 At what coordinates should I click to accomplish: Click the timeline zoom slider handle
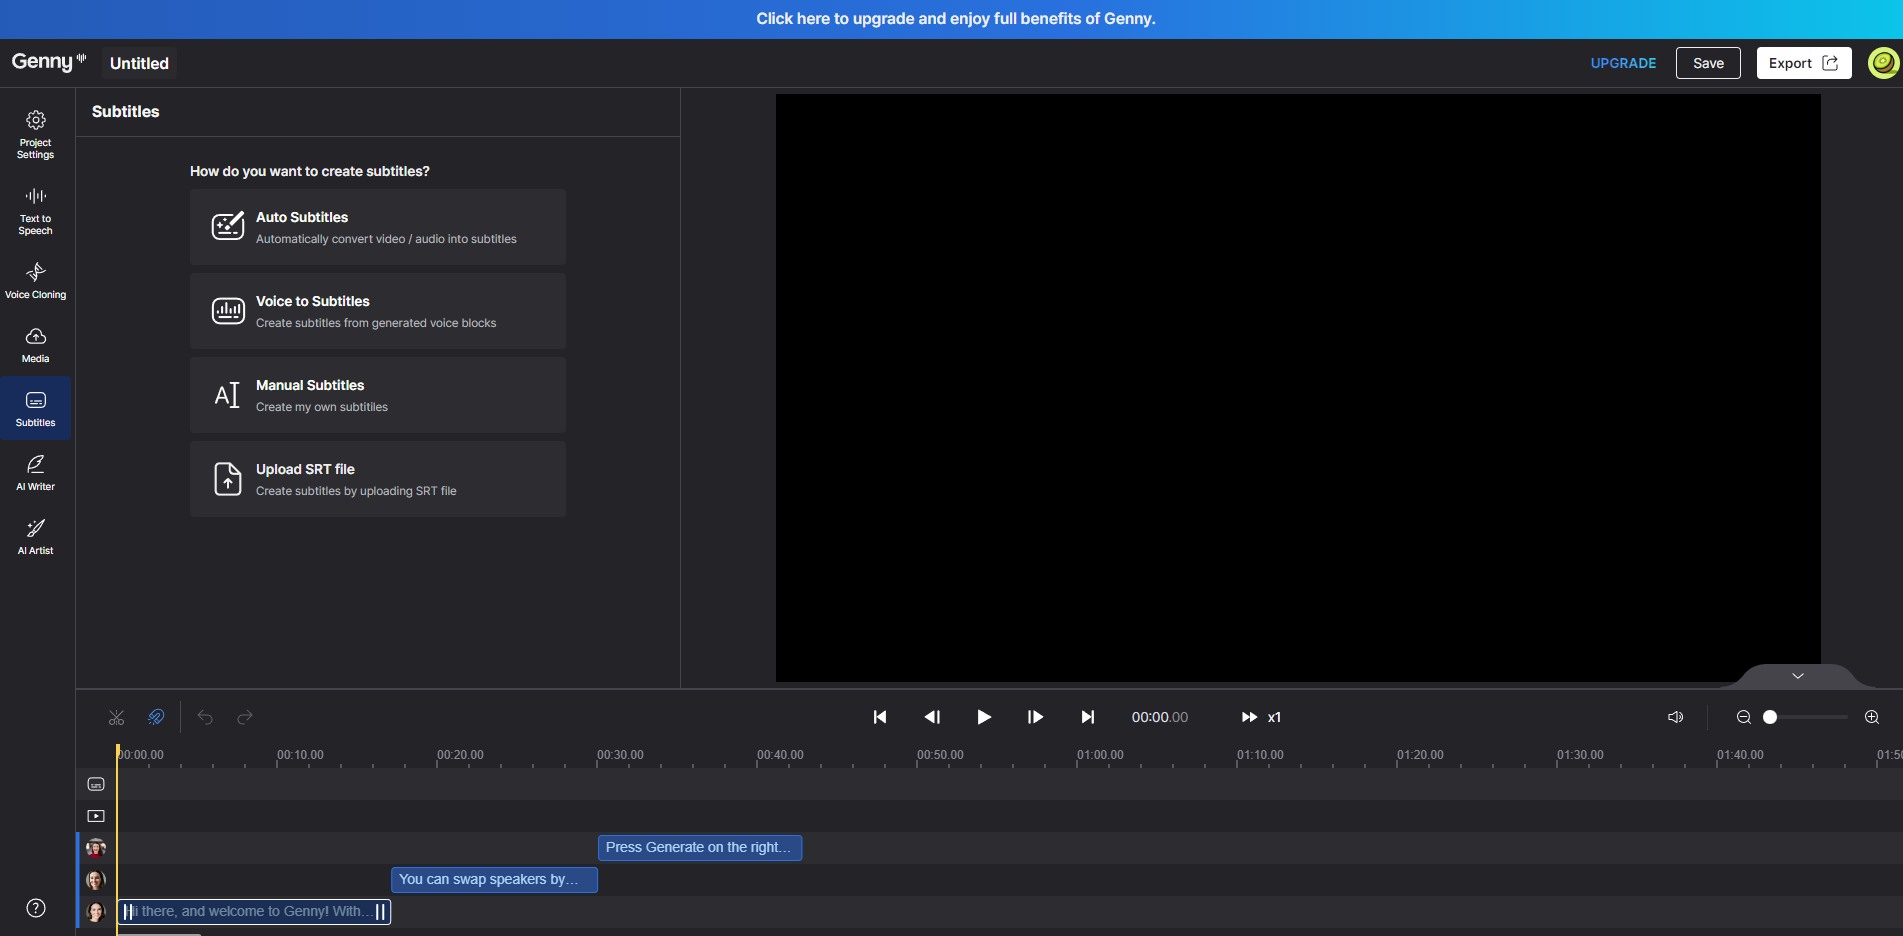1770,717
